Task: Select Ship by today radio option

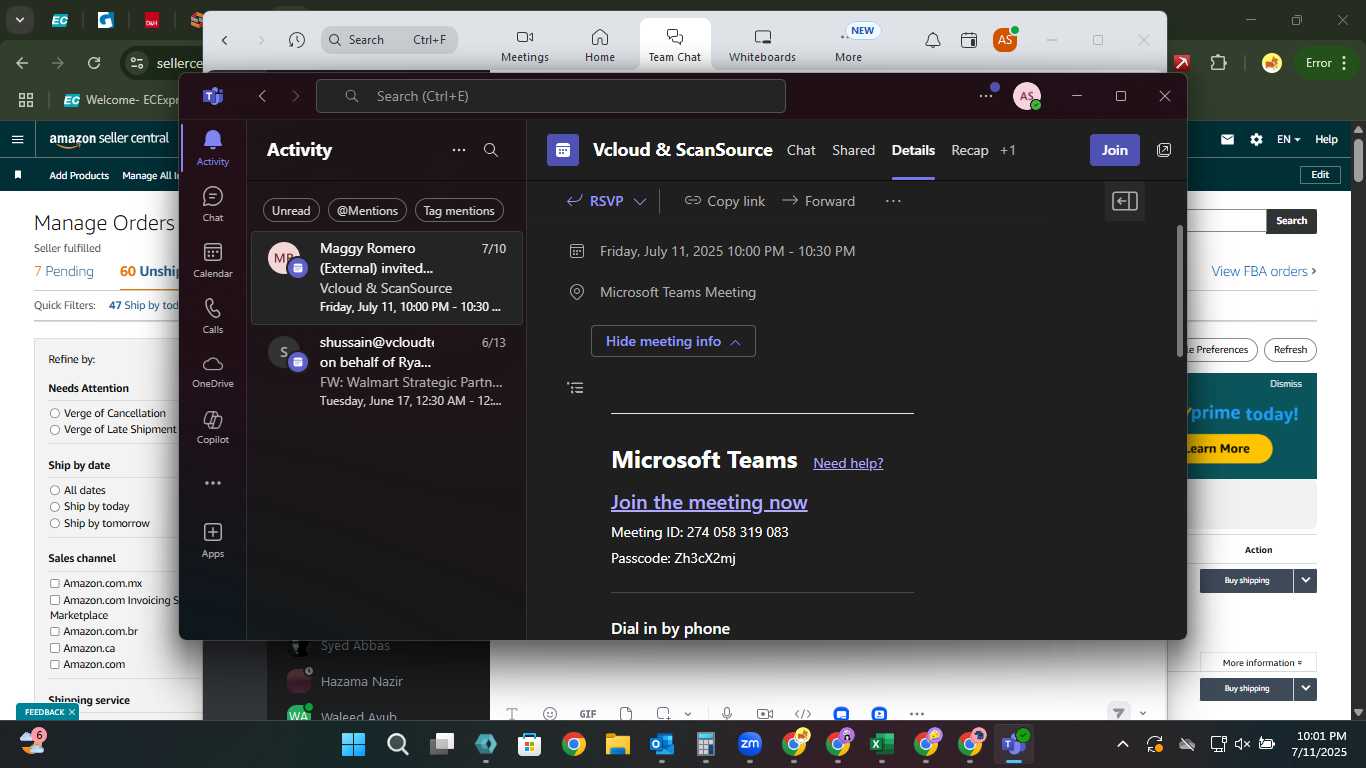Action: tap(55, 507)
